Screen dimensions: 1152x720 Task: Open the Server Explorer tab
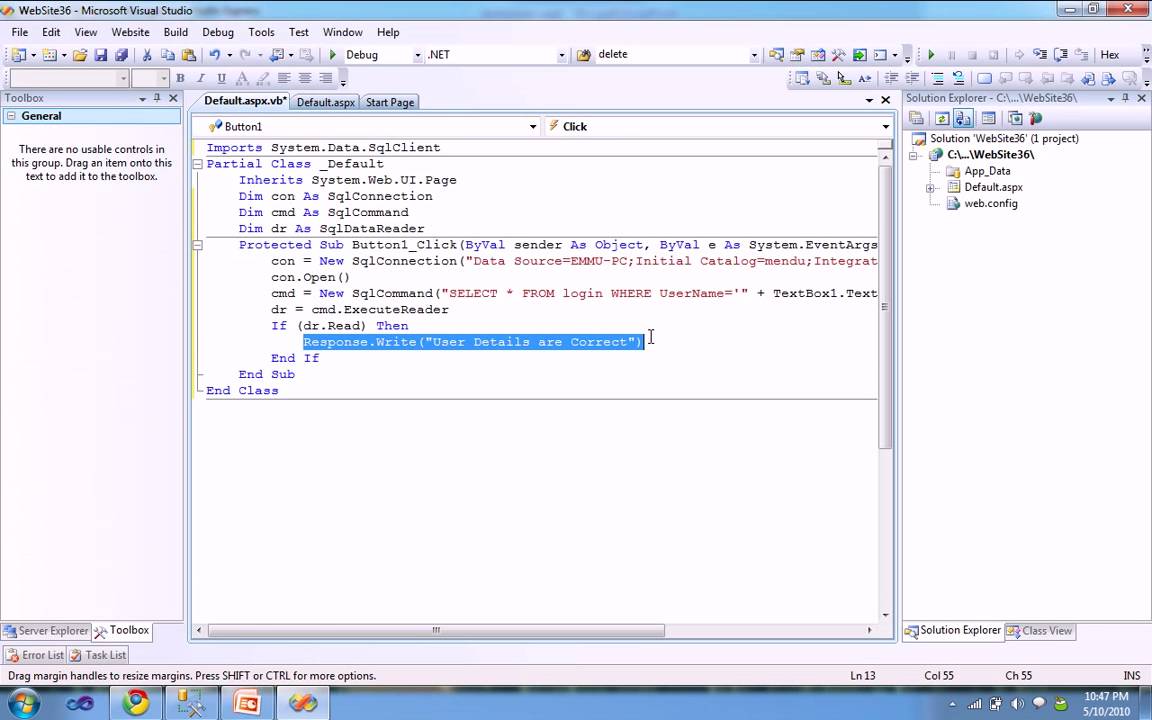coord(46,631)
